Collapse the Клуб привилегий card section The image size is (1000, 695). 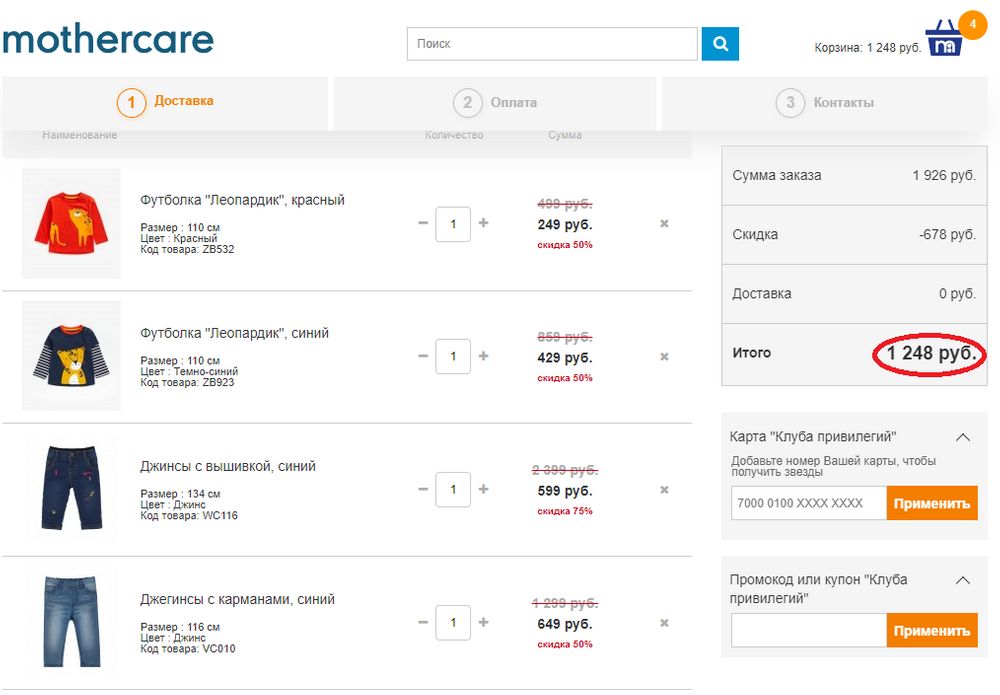(x=963, y=437)
